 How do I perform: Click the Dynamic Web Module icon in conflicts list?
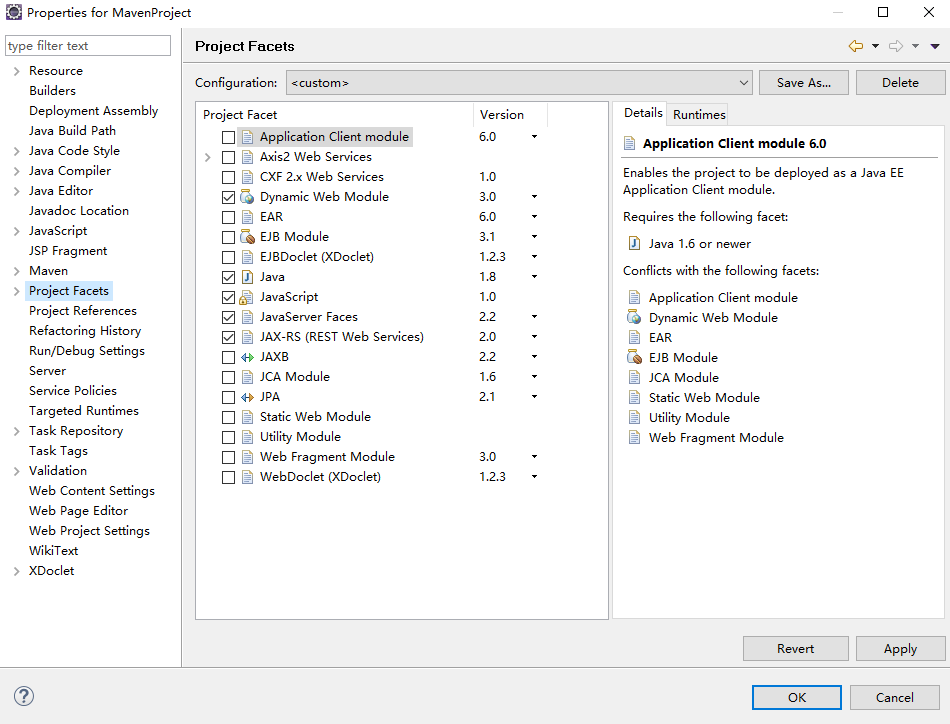[634, 317]
